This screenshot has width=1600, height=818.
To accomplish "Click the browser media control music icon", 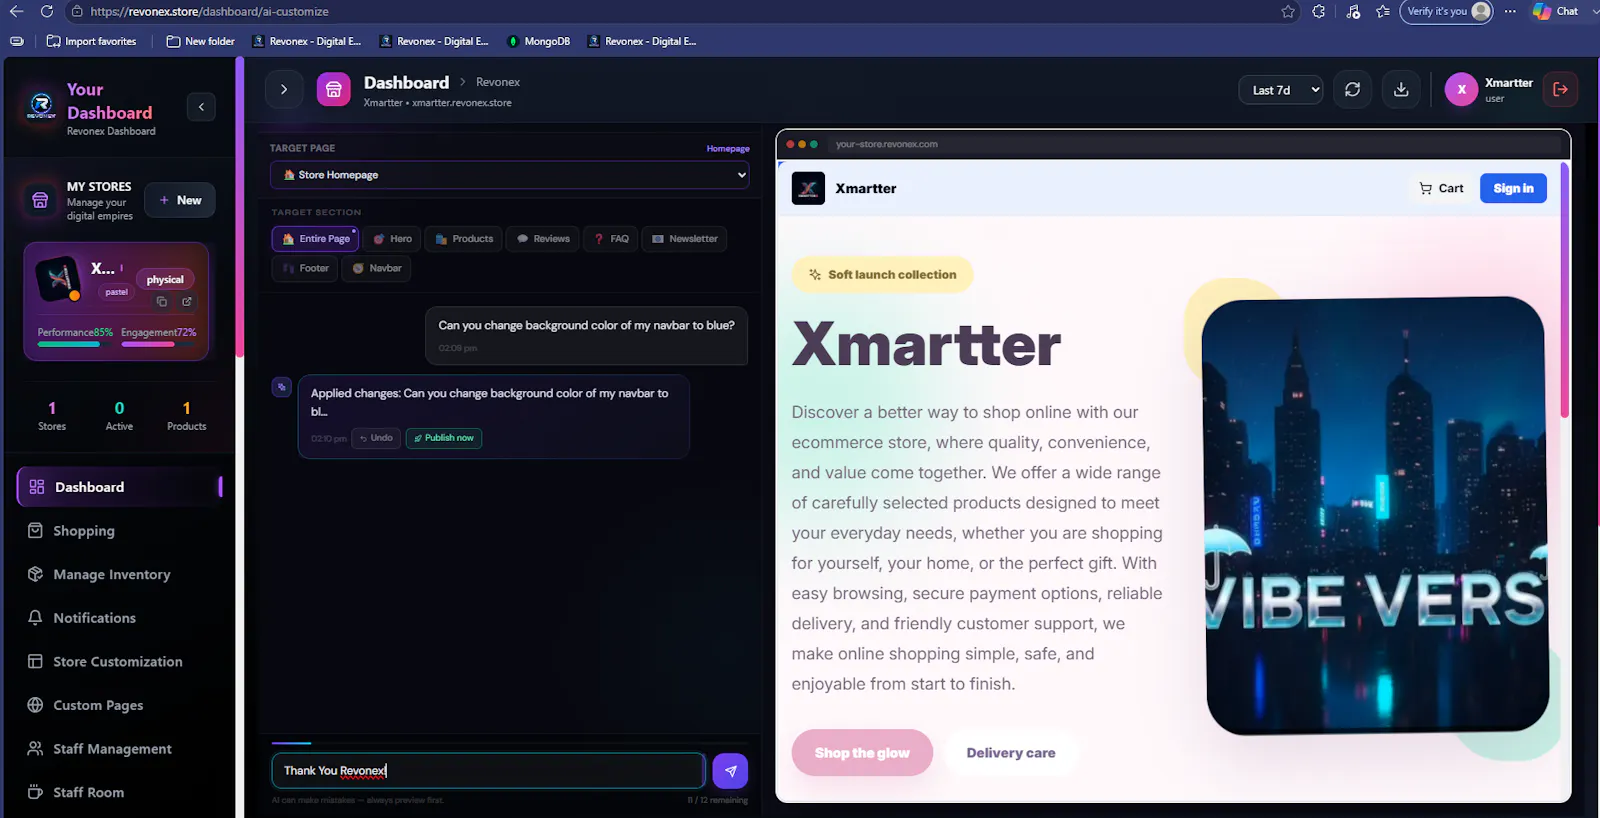I will pos(1353,11).
